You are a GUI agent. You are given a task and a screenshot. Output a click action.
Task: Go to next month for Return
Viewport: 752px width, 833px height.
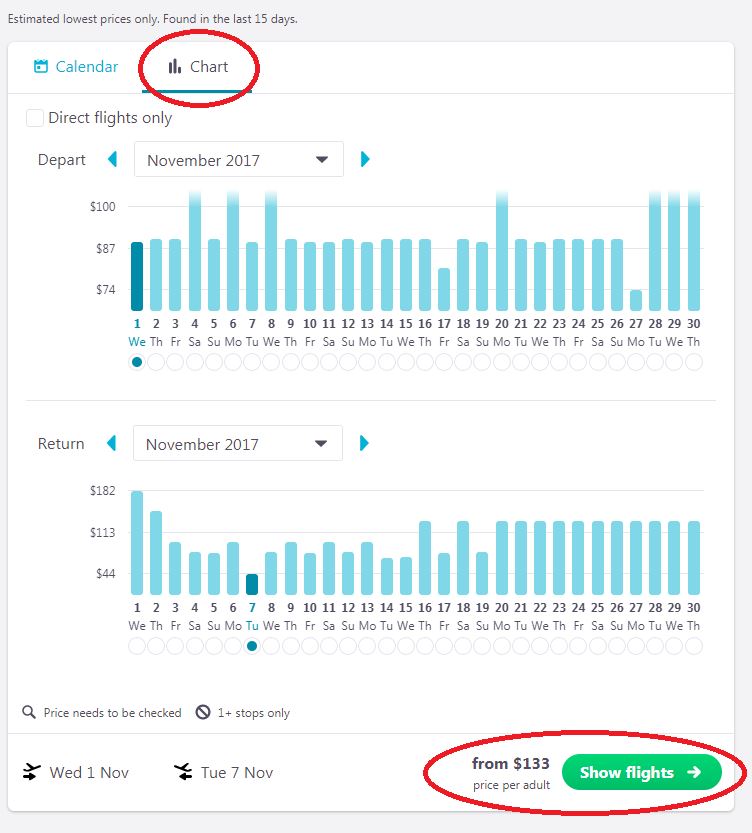(365, 443)
